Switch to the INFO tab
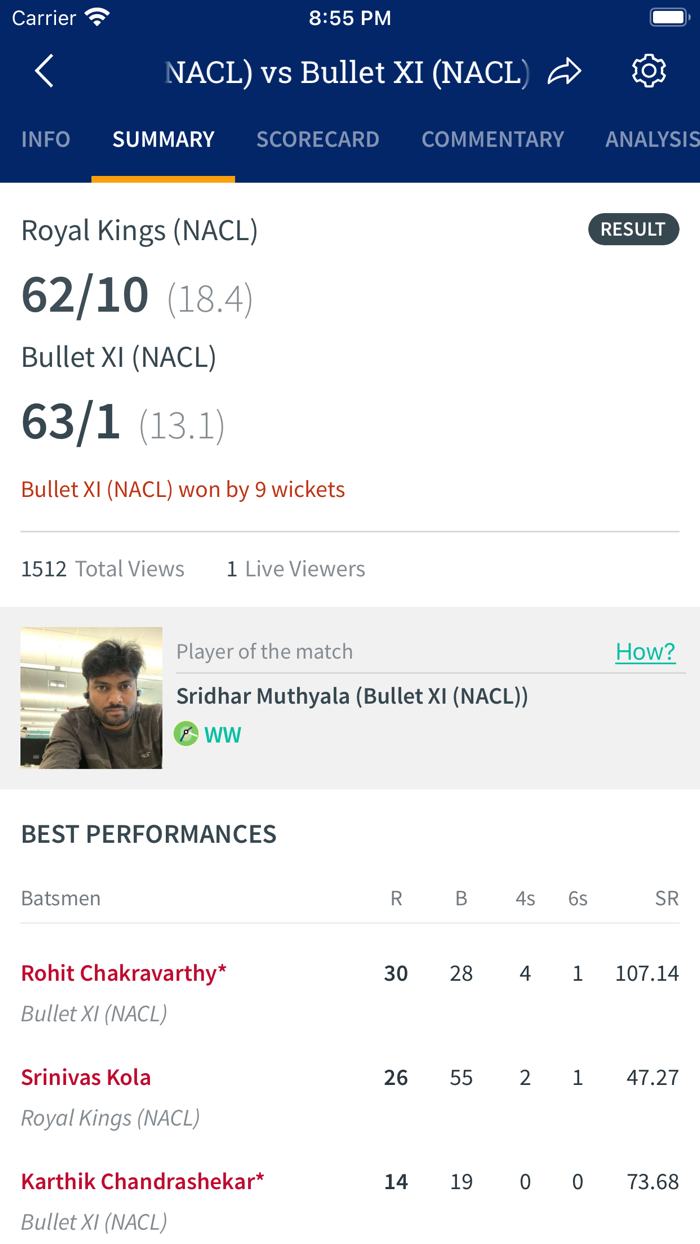The height and width of the screenshot is (1244, 700). 45,139
